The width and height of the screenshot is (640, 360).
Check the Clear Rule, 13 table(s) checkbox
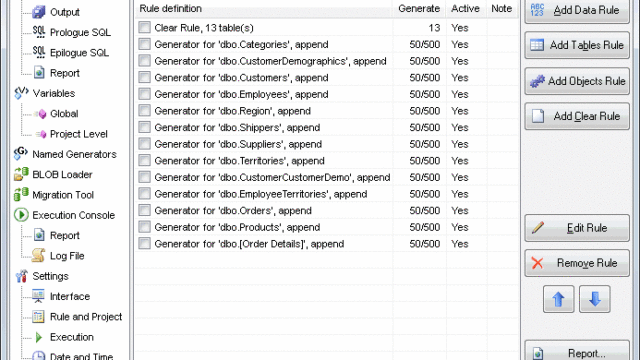(144, 27)
